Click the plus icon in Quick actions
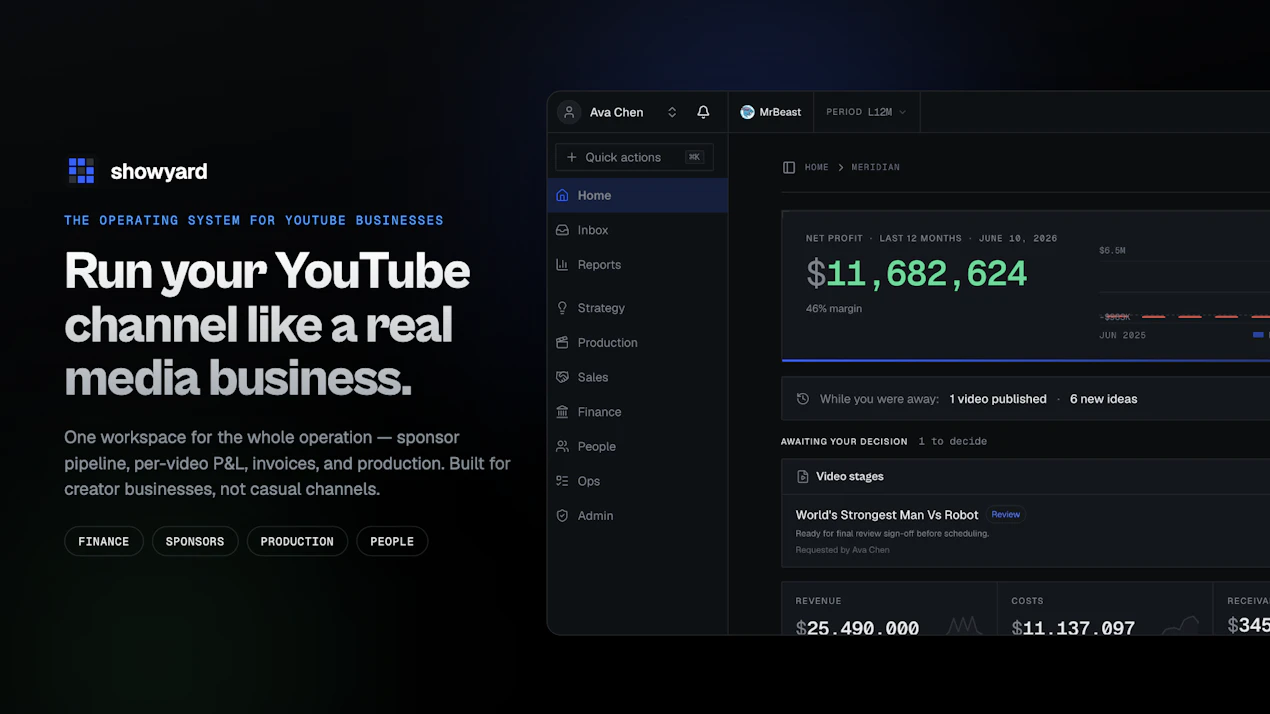 (572, 157)
